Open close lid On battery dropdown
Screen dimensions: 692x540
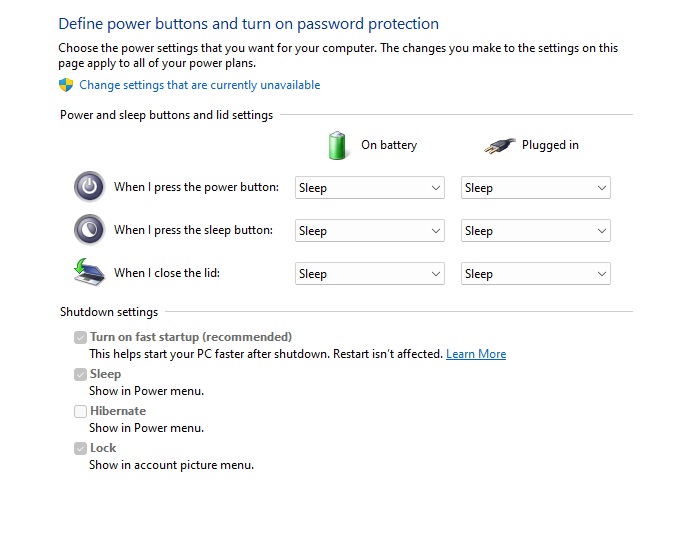pos(370,274)
